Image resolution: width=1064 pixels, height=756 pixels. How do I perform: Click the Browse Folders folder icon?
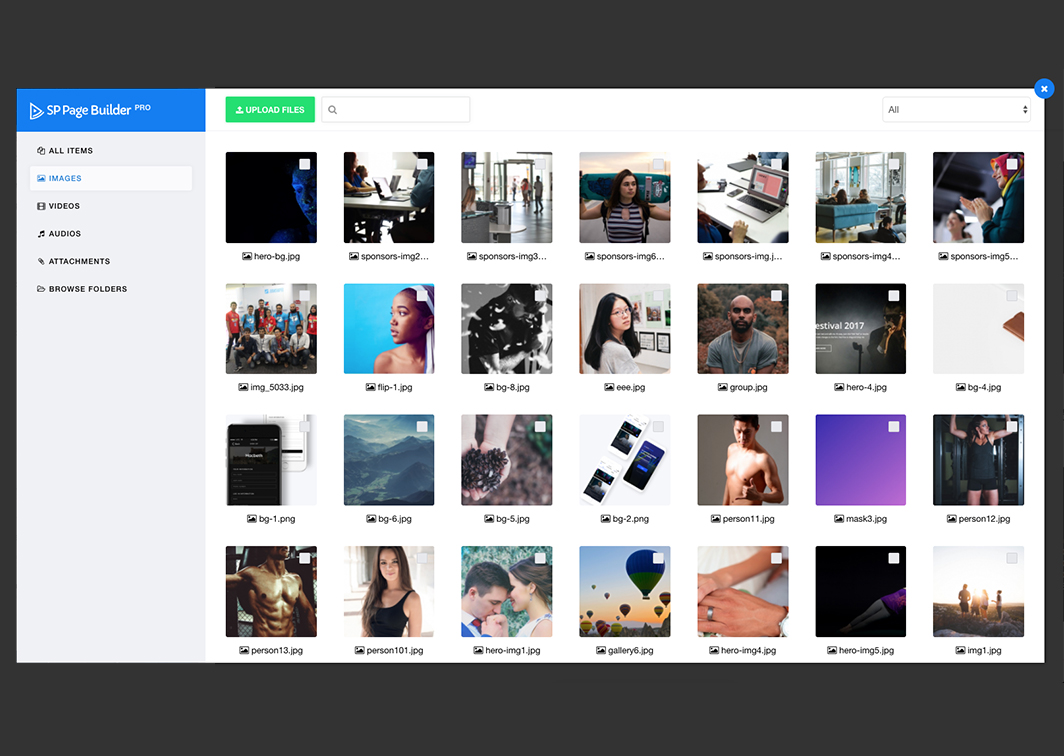coord(41,289)
